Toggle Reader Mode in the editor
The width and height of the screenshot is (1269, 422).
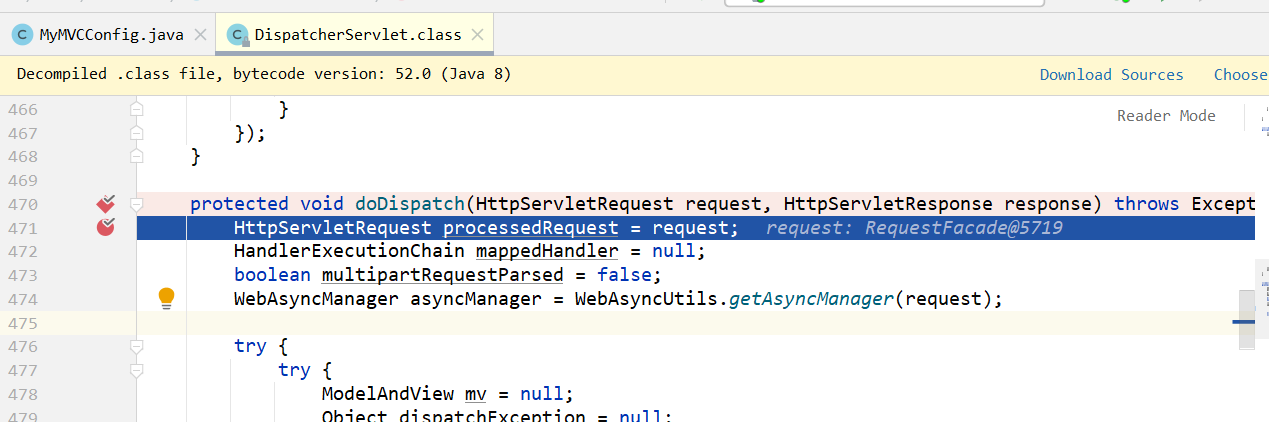tap(1166, 116)
